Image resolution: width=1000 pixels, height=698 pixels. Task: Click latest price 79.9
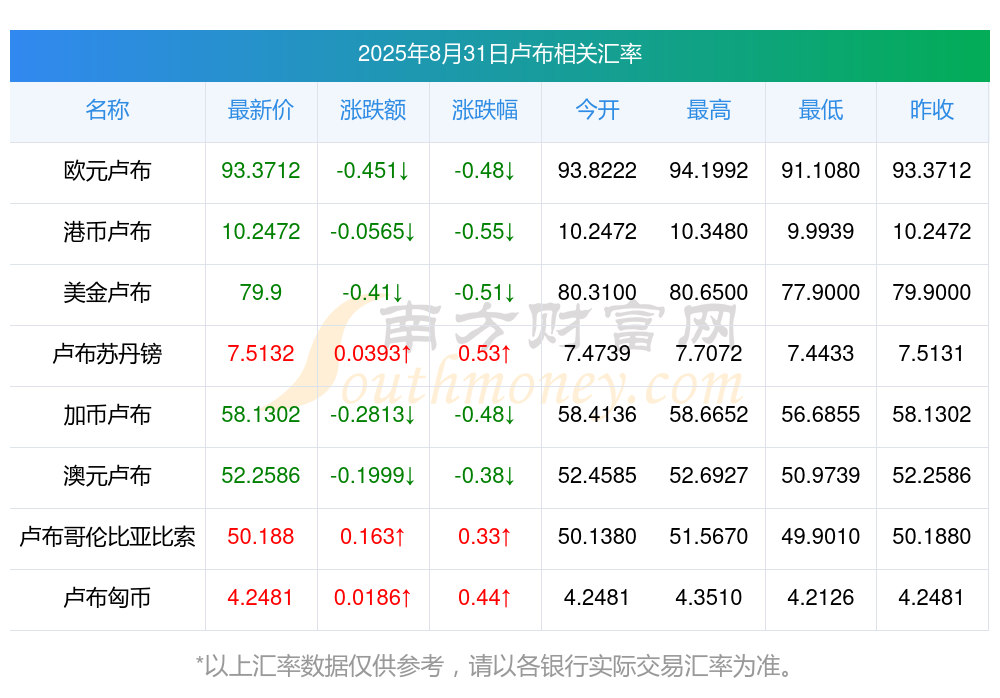click(261, 292)
